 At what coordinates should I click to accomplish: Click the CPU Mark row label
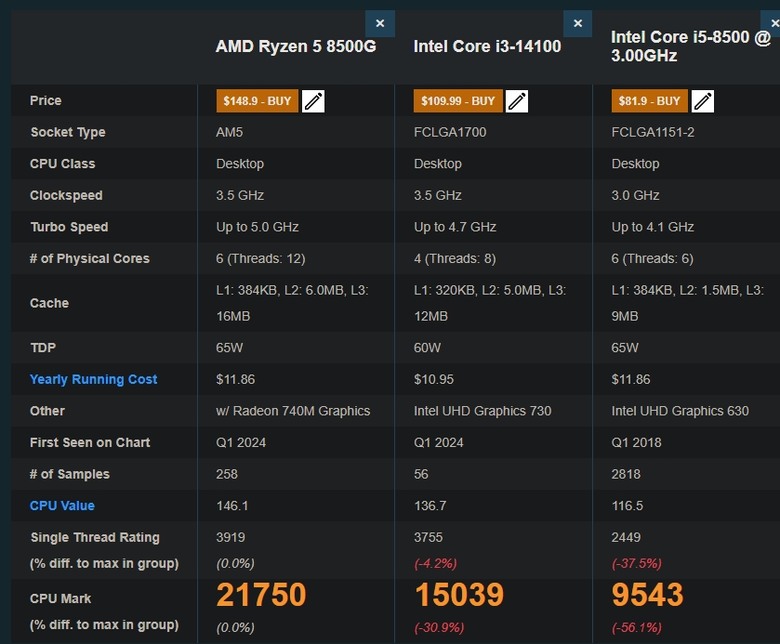tap(61, 599)
